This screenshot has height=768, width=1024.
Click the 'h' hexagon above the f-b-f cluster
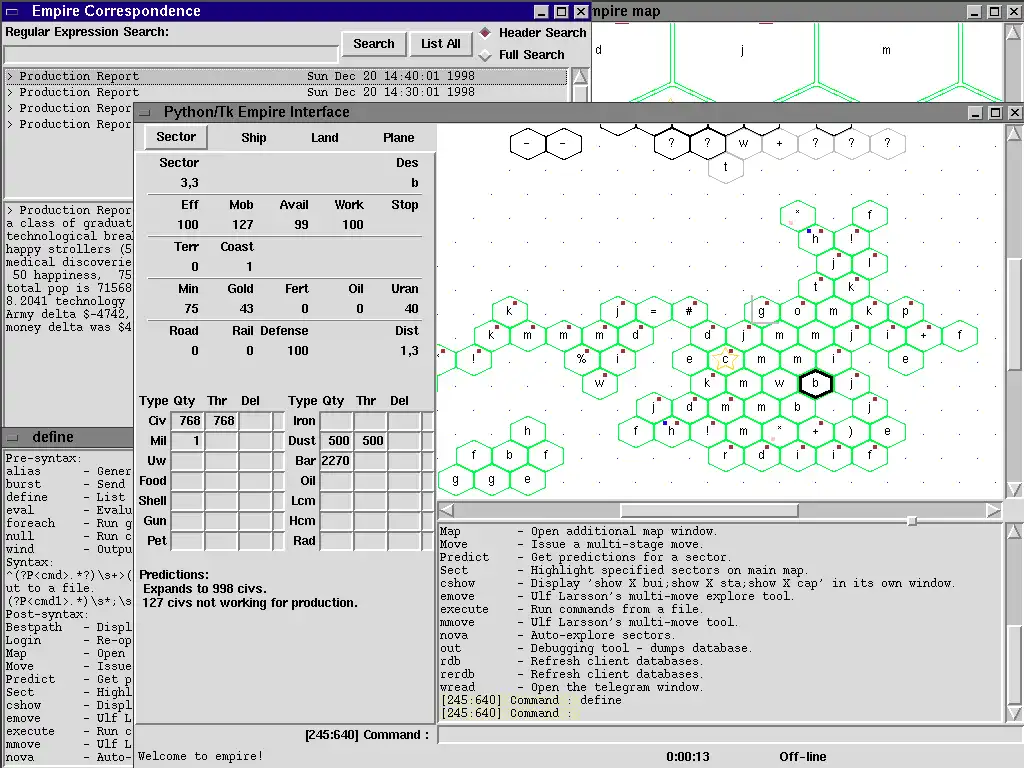pyautogui.click(x=527, y=431)
